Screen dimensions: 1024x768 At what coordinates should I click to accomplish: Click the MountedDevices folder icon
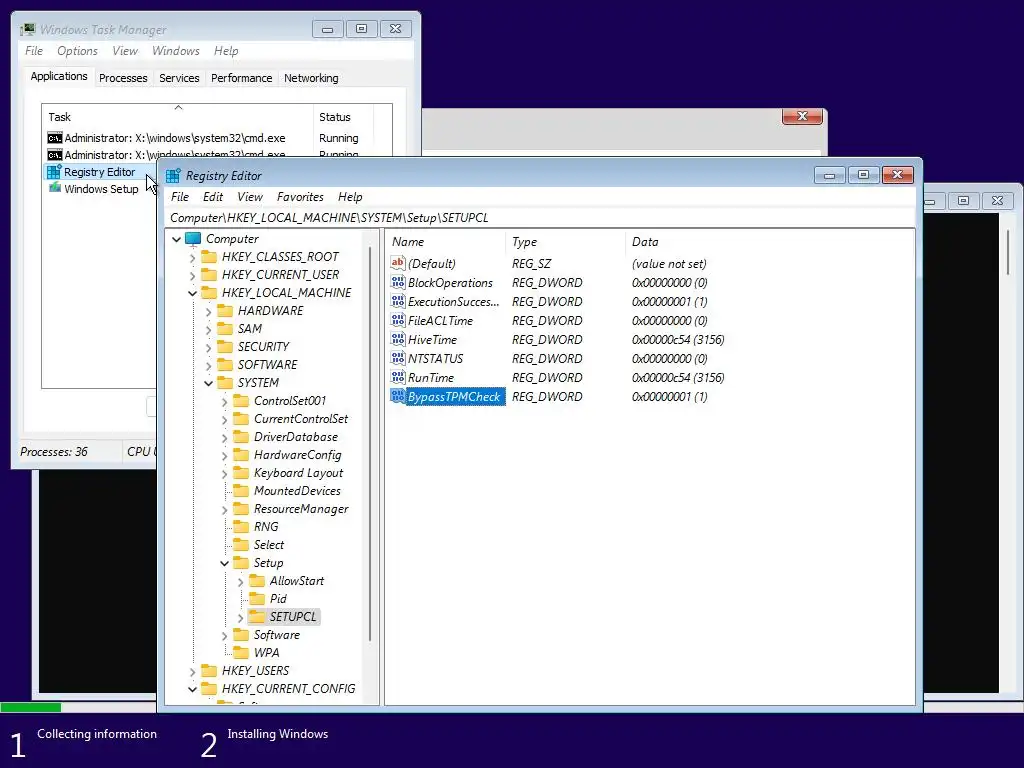pyautogui.click(x=241, y=490)
